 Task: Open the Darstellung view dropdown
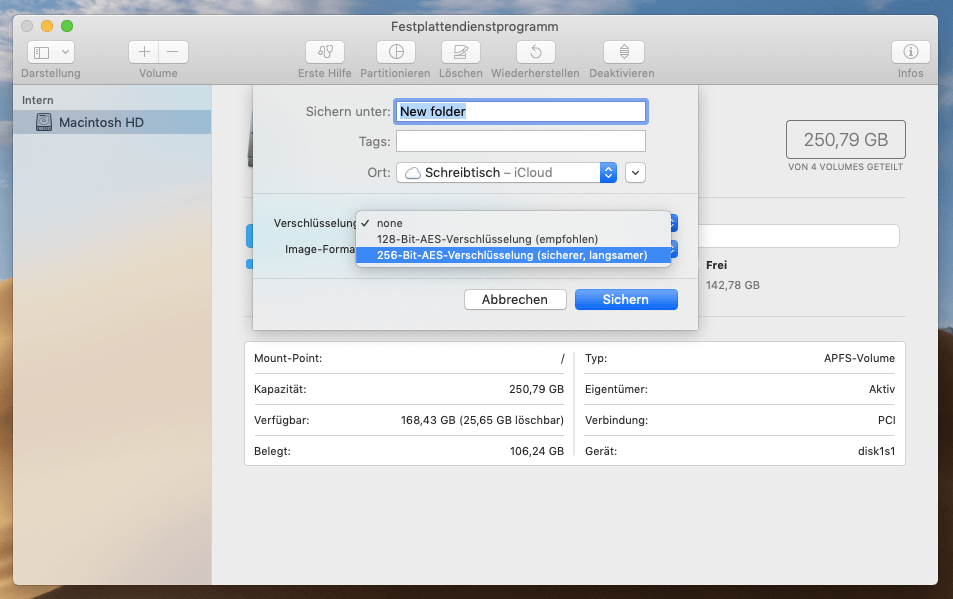coord(51,52)
